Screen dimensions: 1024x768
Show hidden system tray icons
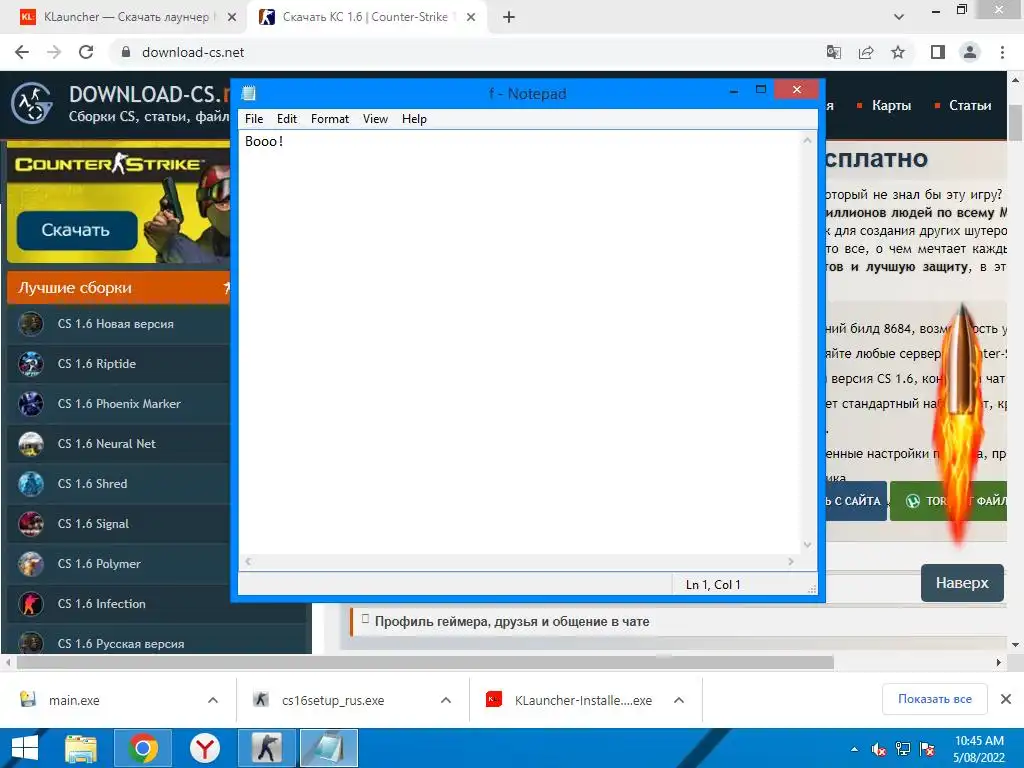coord(854,749)
